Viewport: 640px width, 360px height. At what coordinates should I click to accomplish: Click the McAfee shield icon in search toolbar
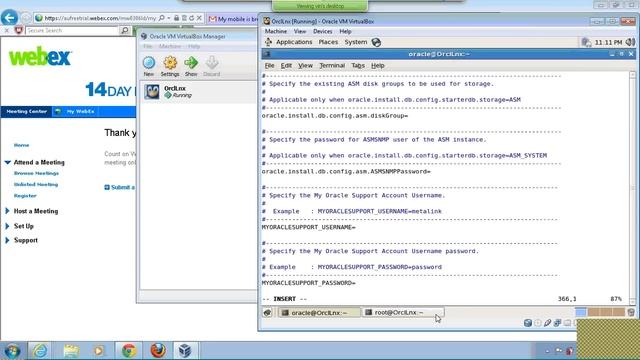click(18, 31)
